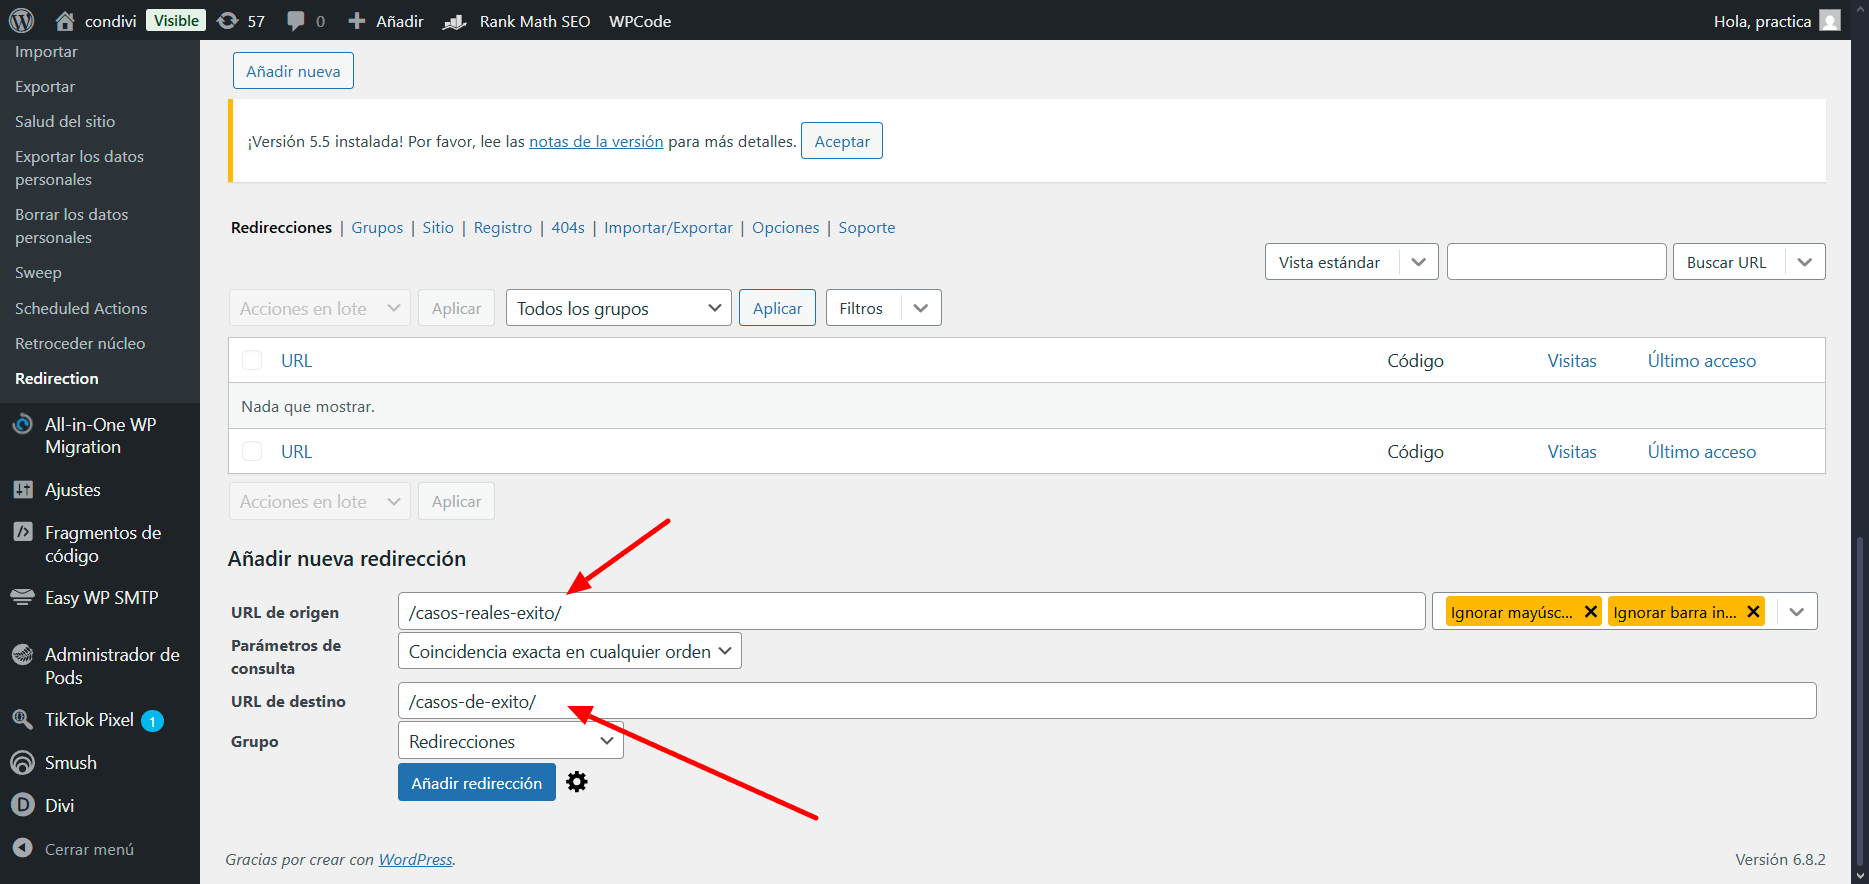
Task: Check the select-all box in bottom URL row
Action: click(252, 452)
